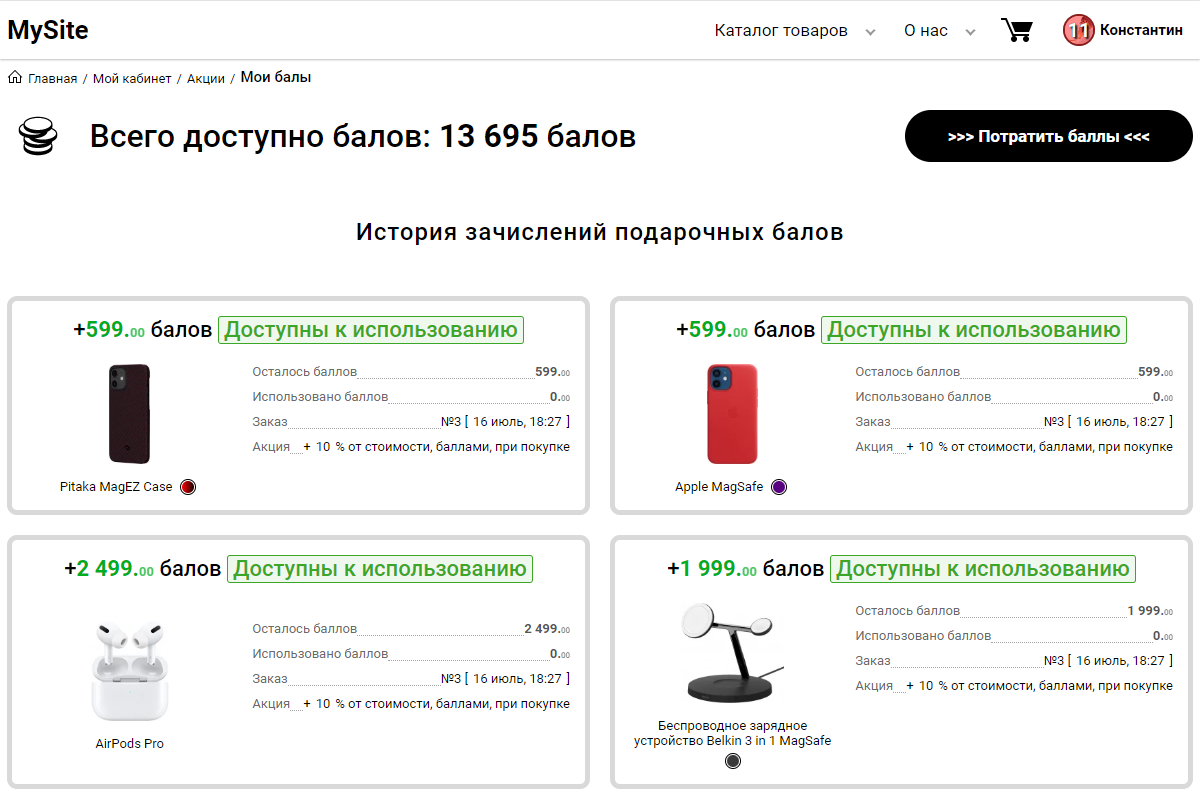Click the Потратить баллы button

tap(1049, 136)
